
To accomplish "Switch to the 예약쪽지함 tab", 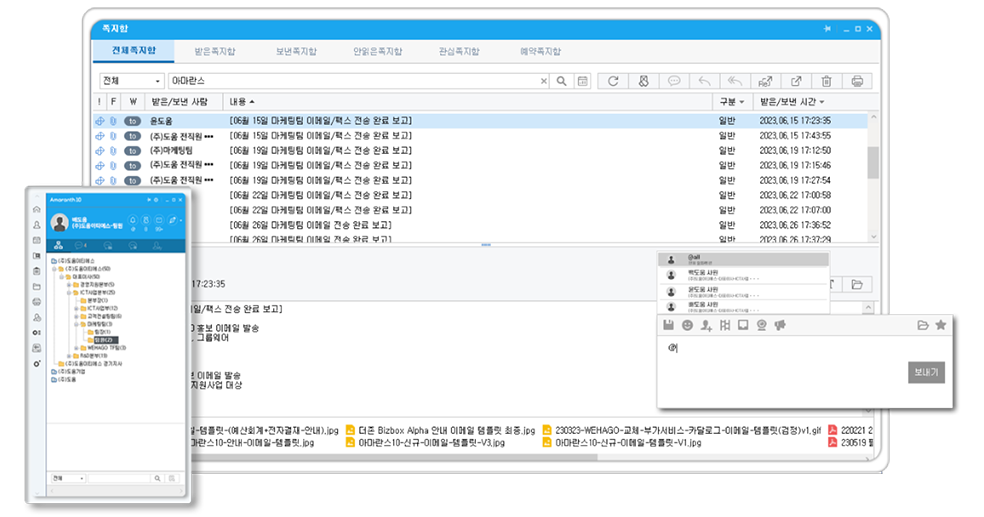I will point(540,51).
